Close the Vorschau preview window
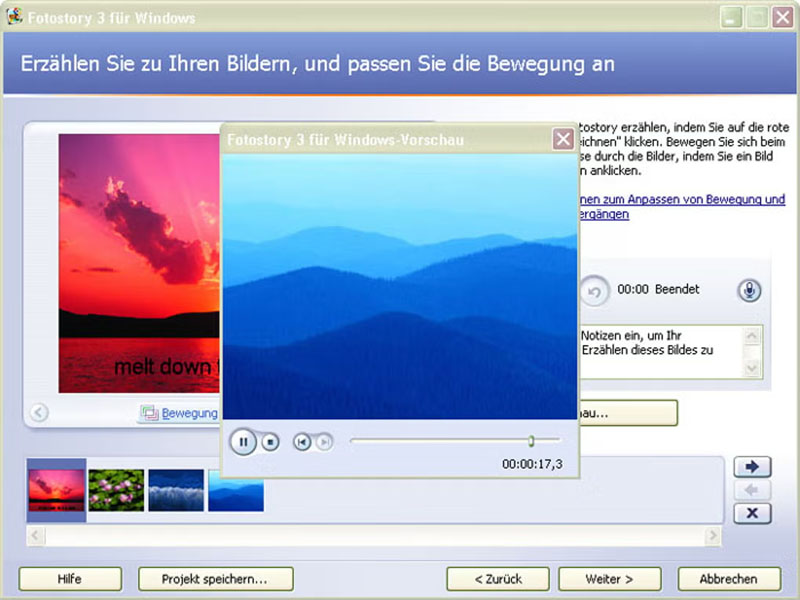This screenshot has height=600, width=800. (563, 139)
